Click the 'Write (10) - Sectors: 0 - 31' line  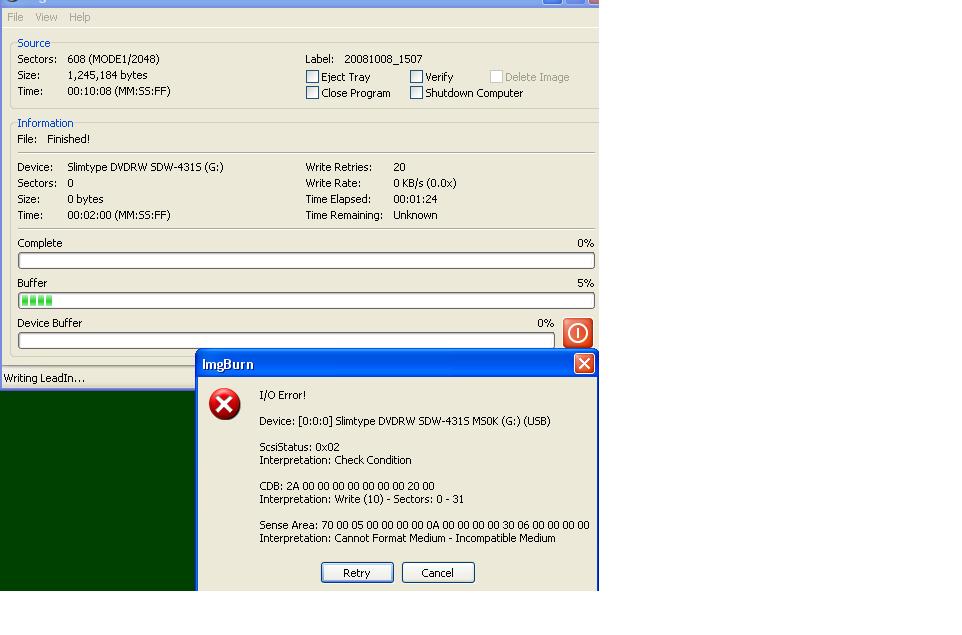[361, 499]
